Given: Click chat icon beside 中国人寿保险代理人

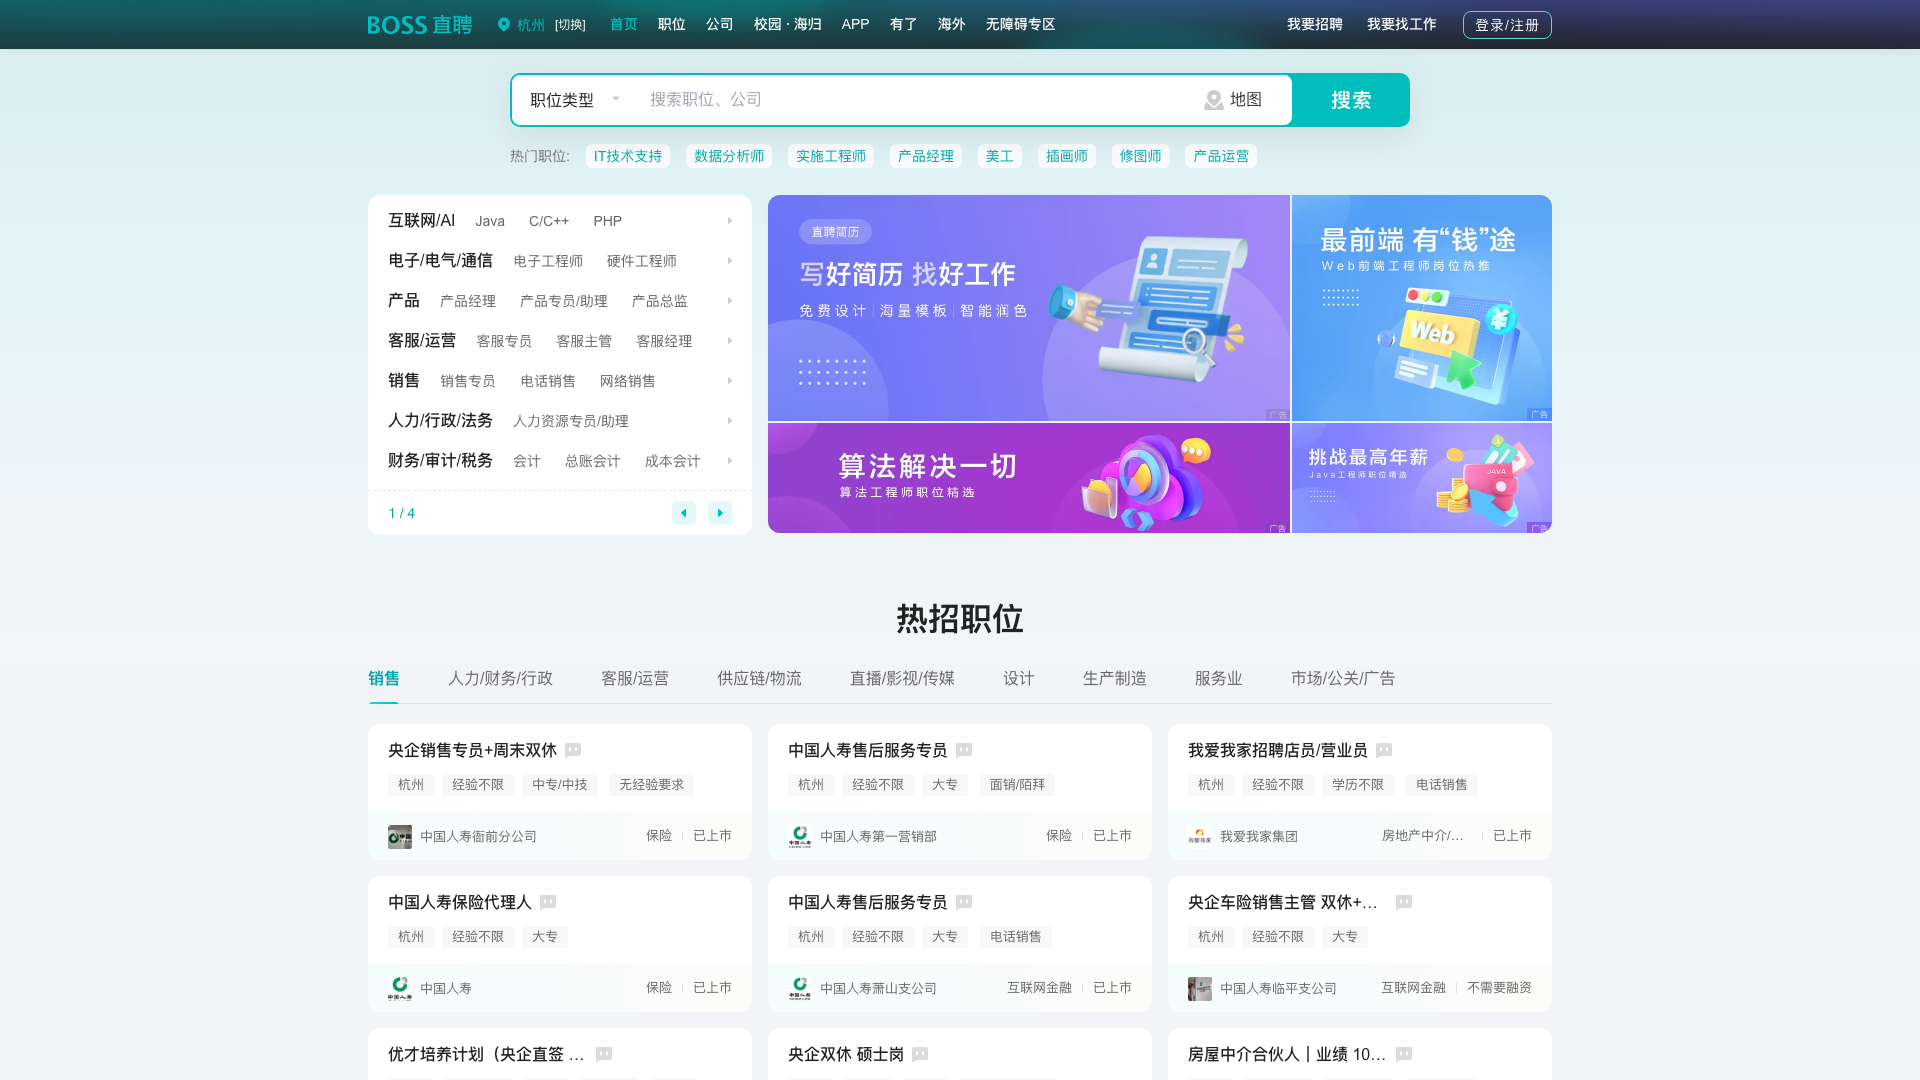Looking at the screenshot, I should click(x=548, y=902).
